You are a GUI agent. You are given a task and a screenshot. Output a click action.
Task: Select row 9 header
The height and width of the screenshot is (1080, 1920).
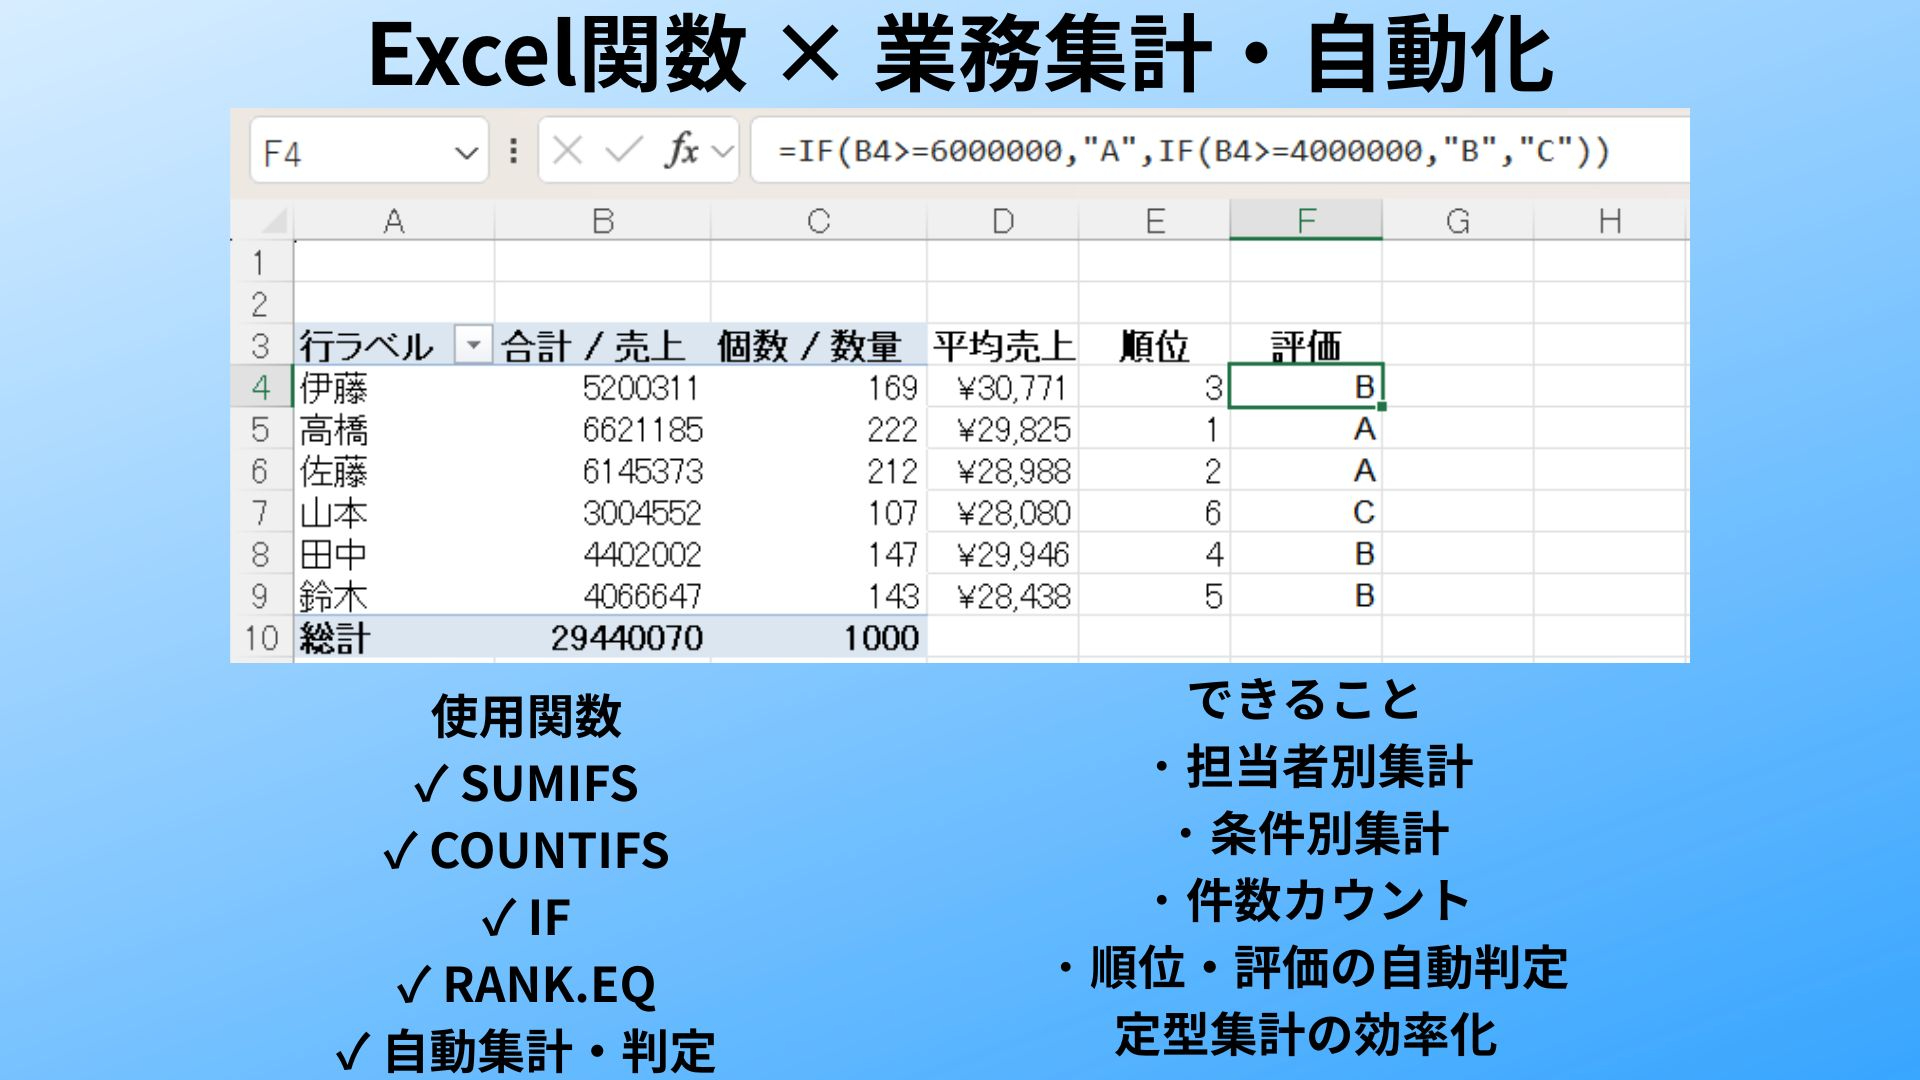260,596
